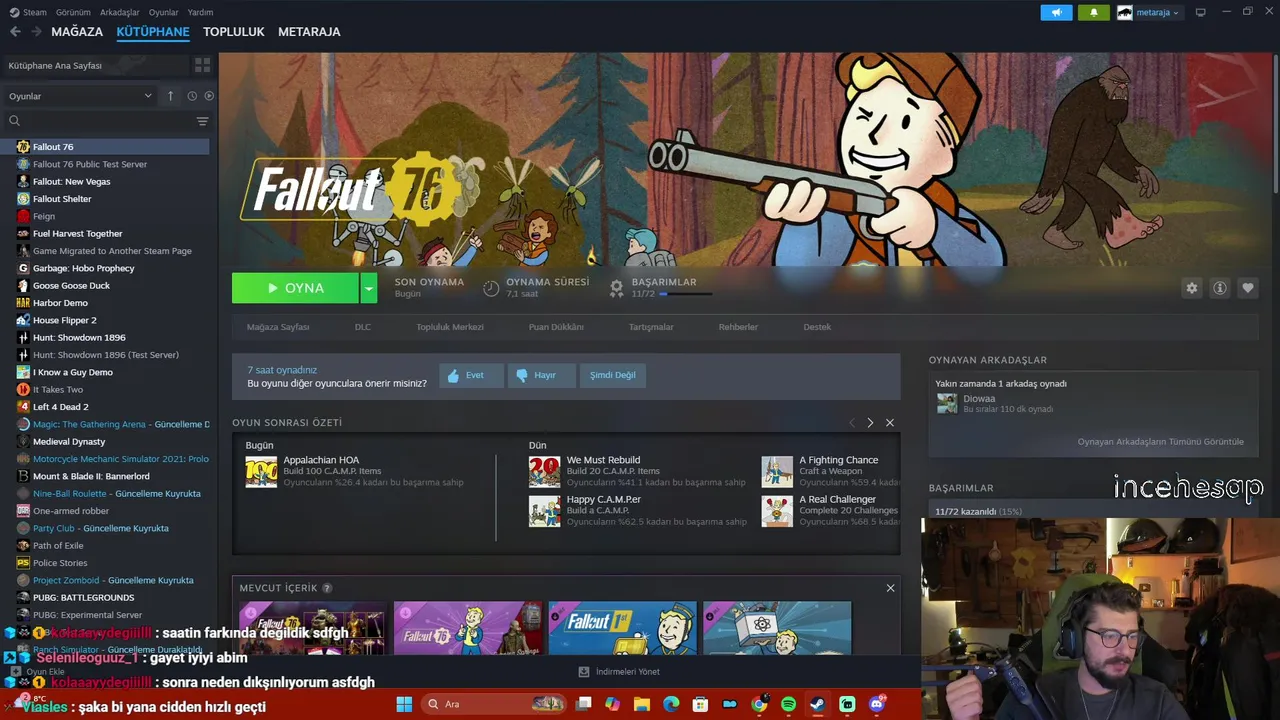The width and height of the screenshot is (1280, 720).
Task: Click Oynayan Arkadaşların Tümünü Görüntüle
Action: [x=1160, y=442]
